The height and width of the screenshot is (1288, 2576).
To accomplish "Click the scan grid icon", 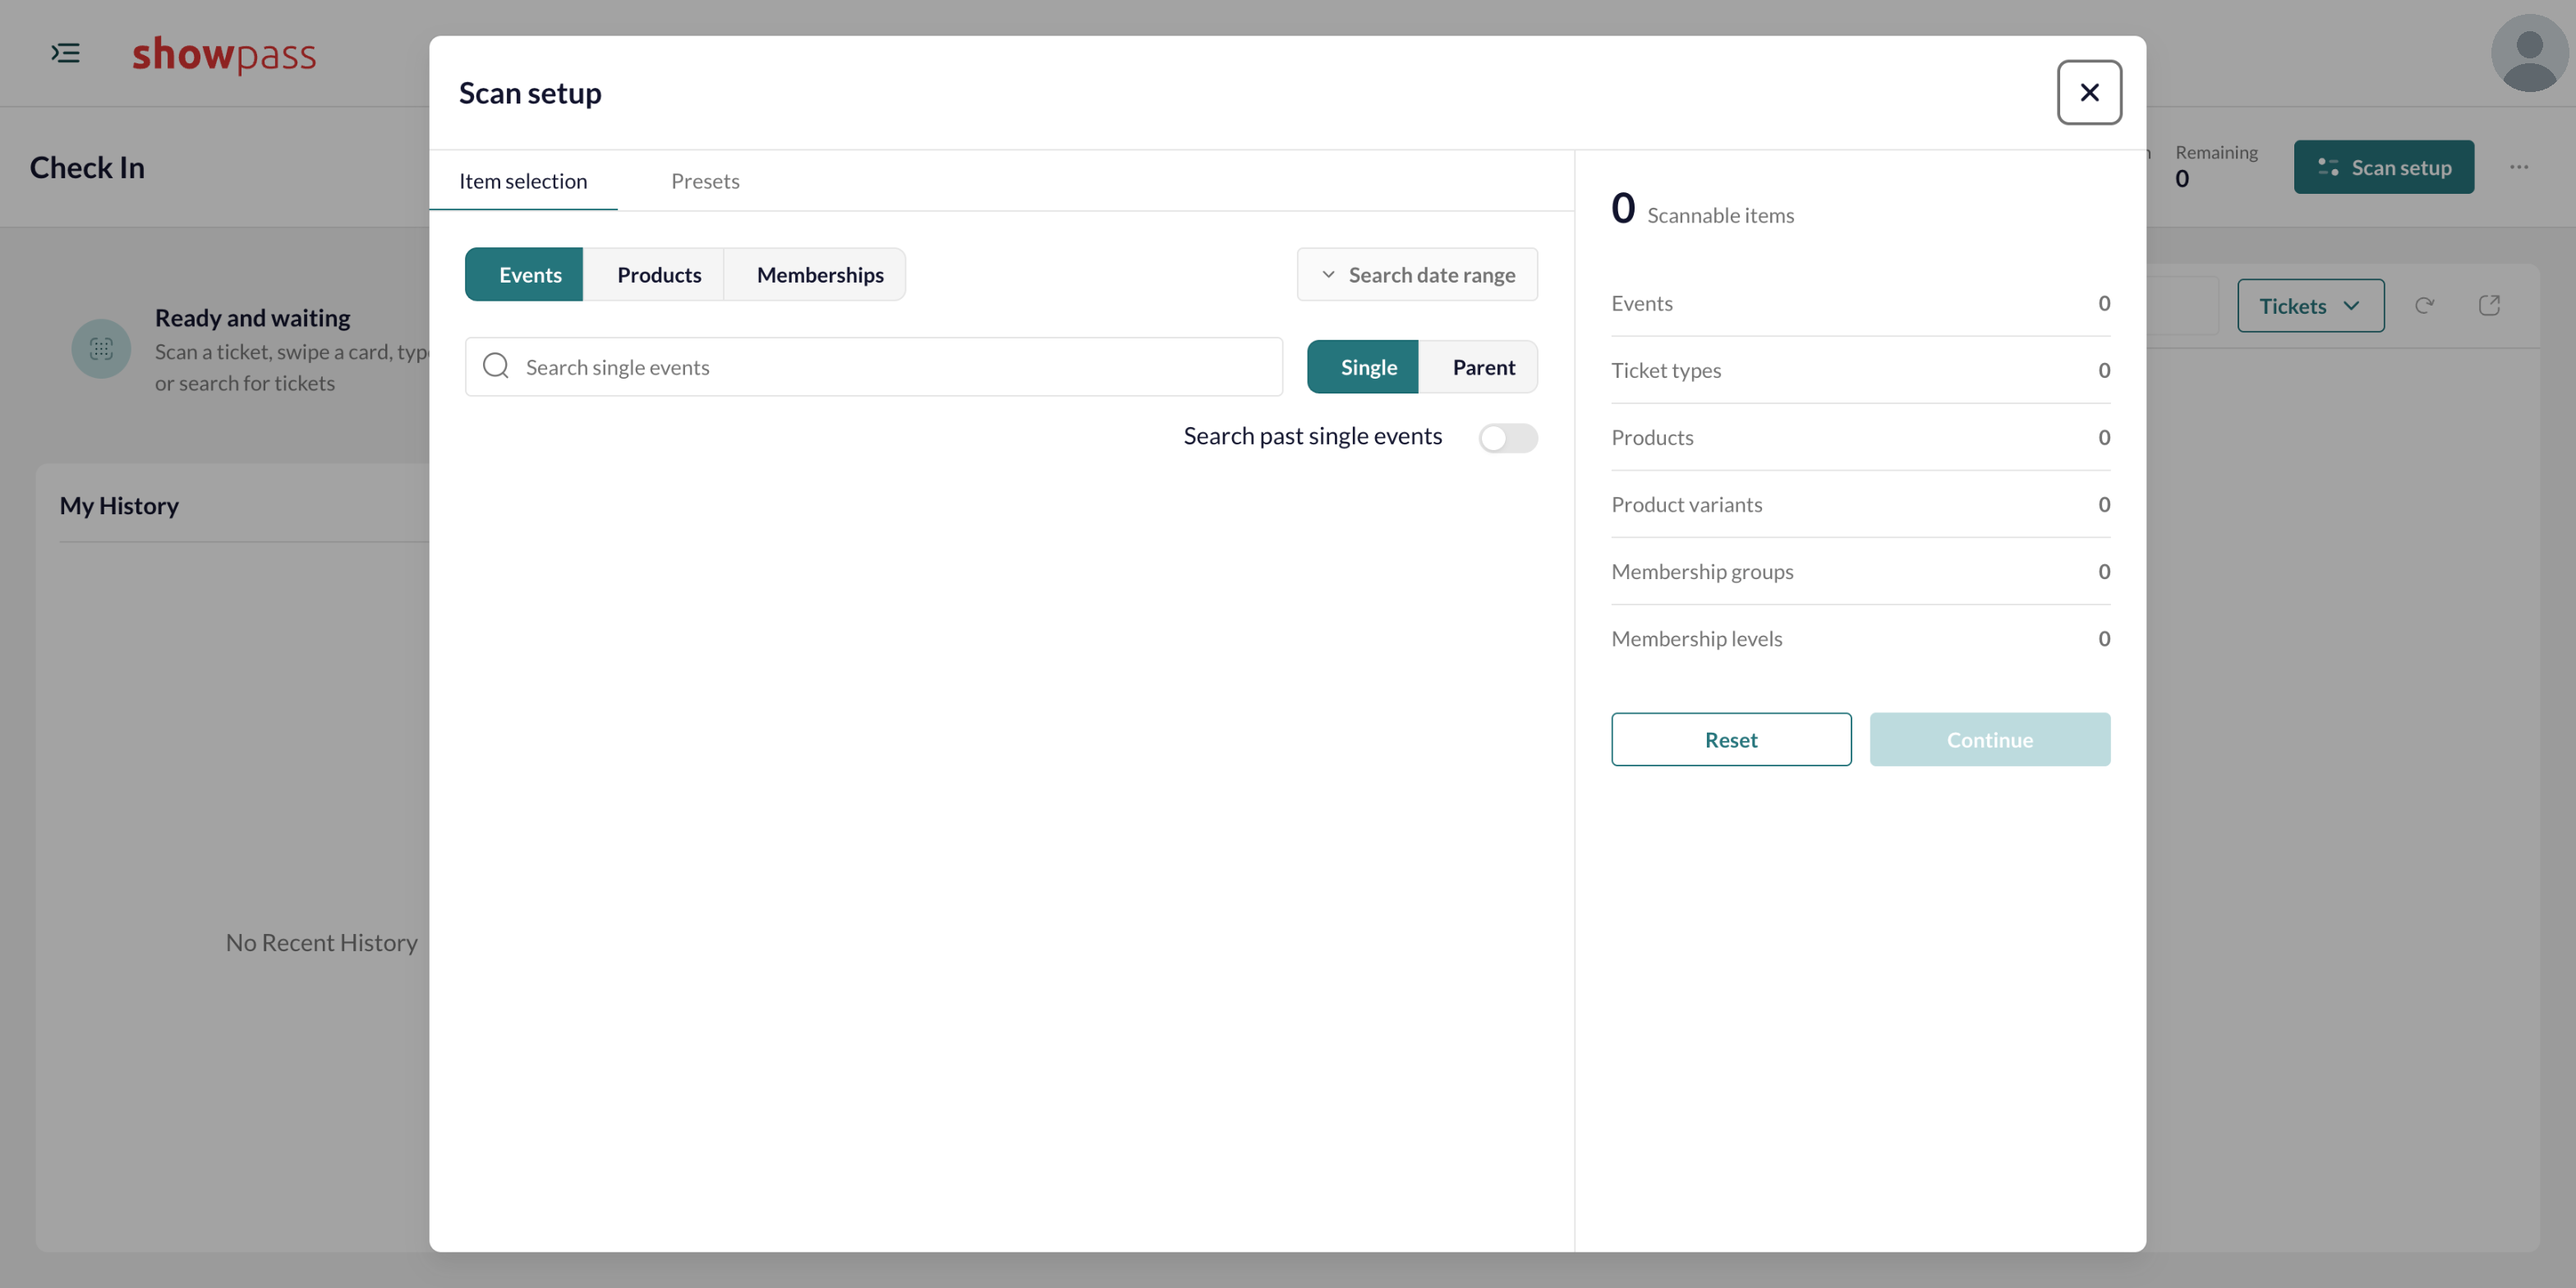I will [x=101, y=349].
